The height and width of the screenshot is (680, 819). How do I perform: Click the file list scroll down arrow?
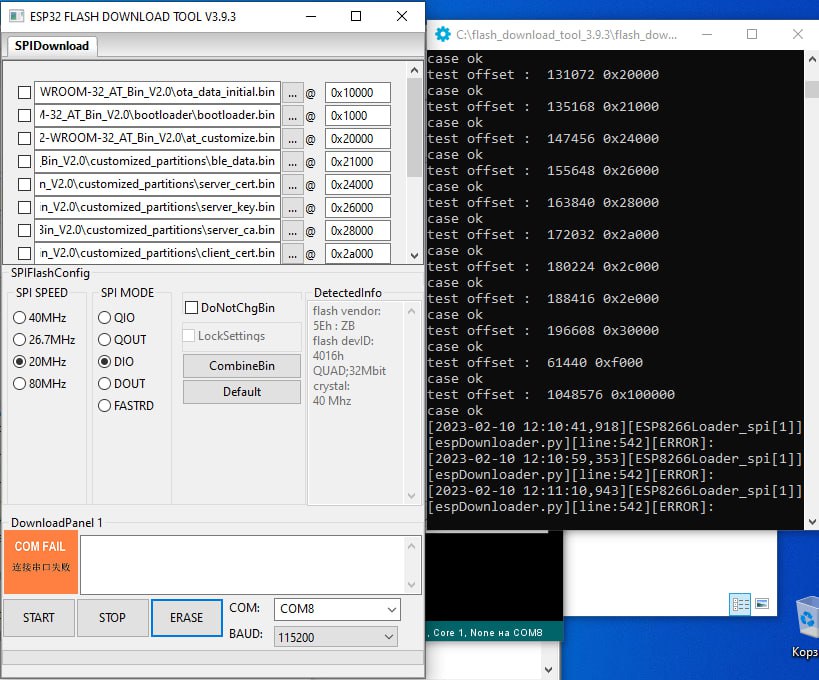click(x=414, y=255)
